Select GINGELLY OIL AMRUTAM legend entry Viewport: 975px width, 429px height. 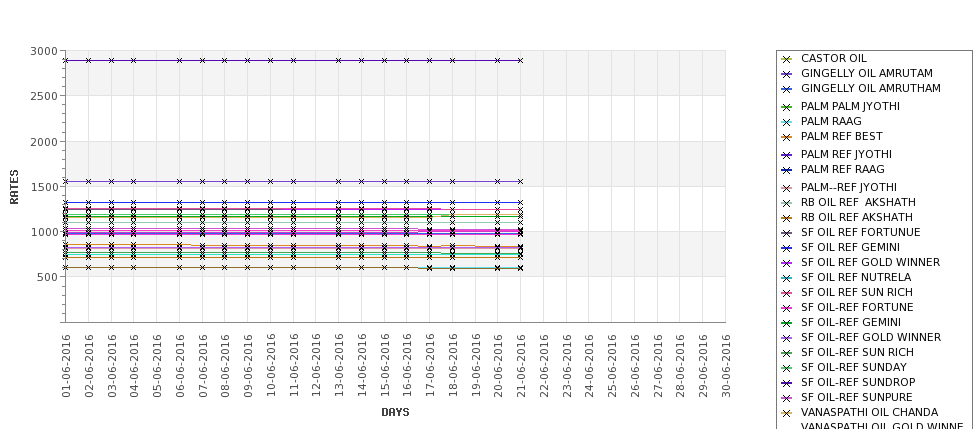[866, 73]
